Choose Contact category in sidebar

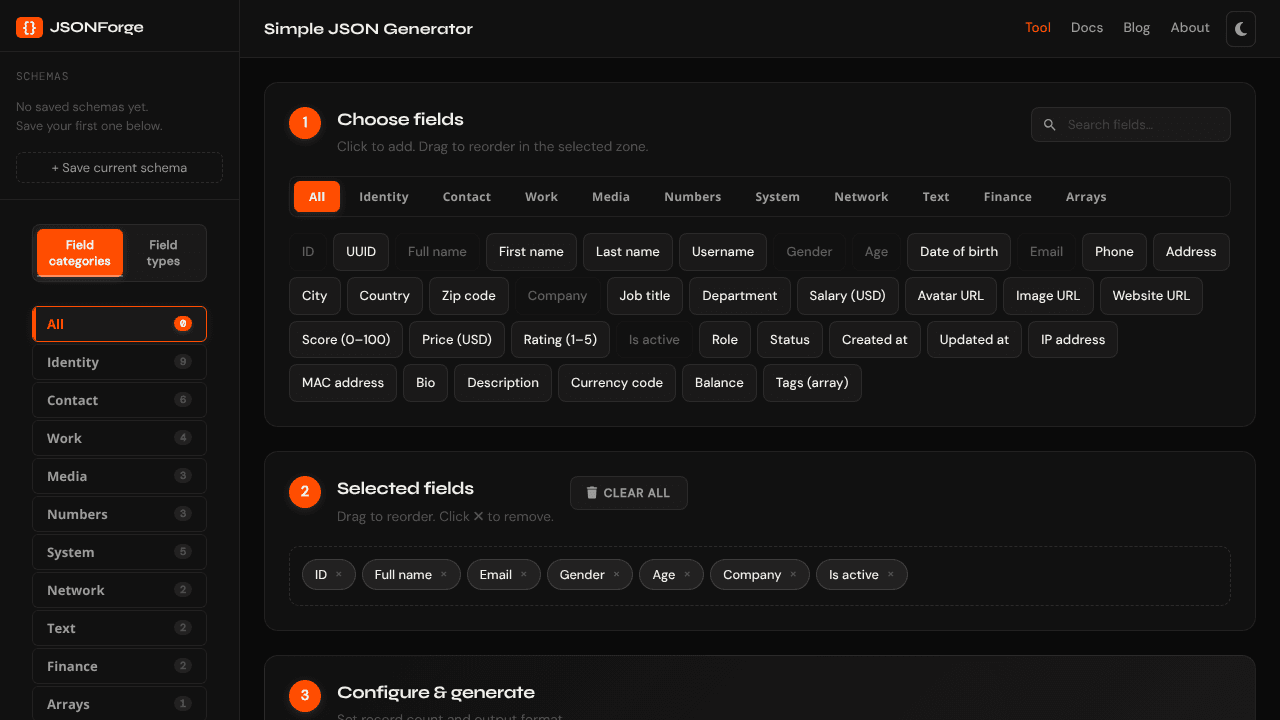pyautogui.click(x=119, y=400)
